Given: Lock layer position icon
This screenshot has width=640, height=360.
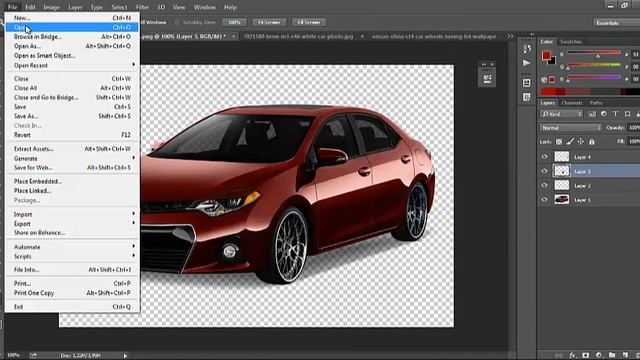Looking at the screenshot, I should click(x=580, y=142).
